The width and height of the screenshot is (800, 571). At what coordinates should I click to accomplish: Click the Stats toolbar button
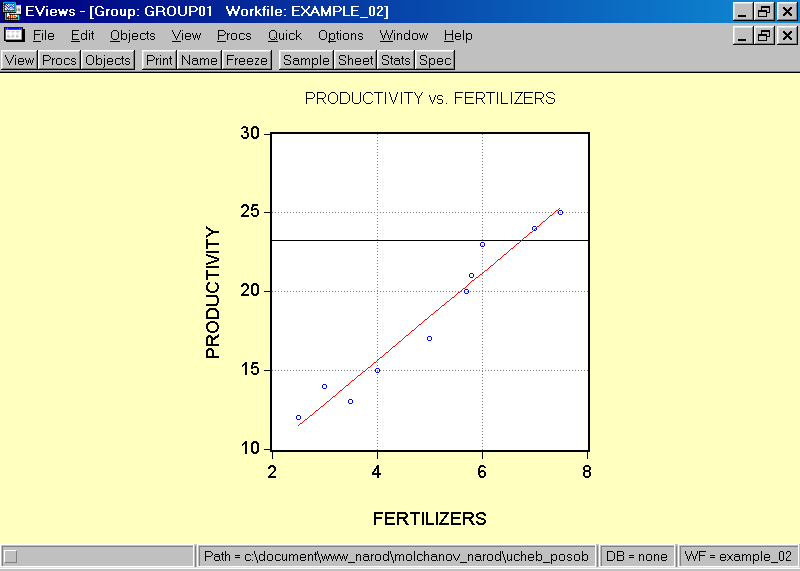point(396,60)
